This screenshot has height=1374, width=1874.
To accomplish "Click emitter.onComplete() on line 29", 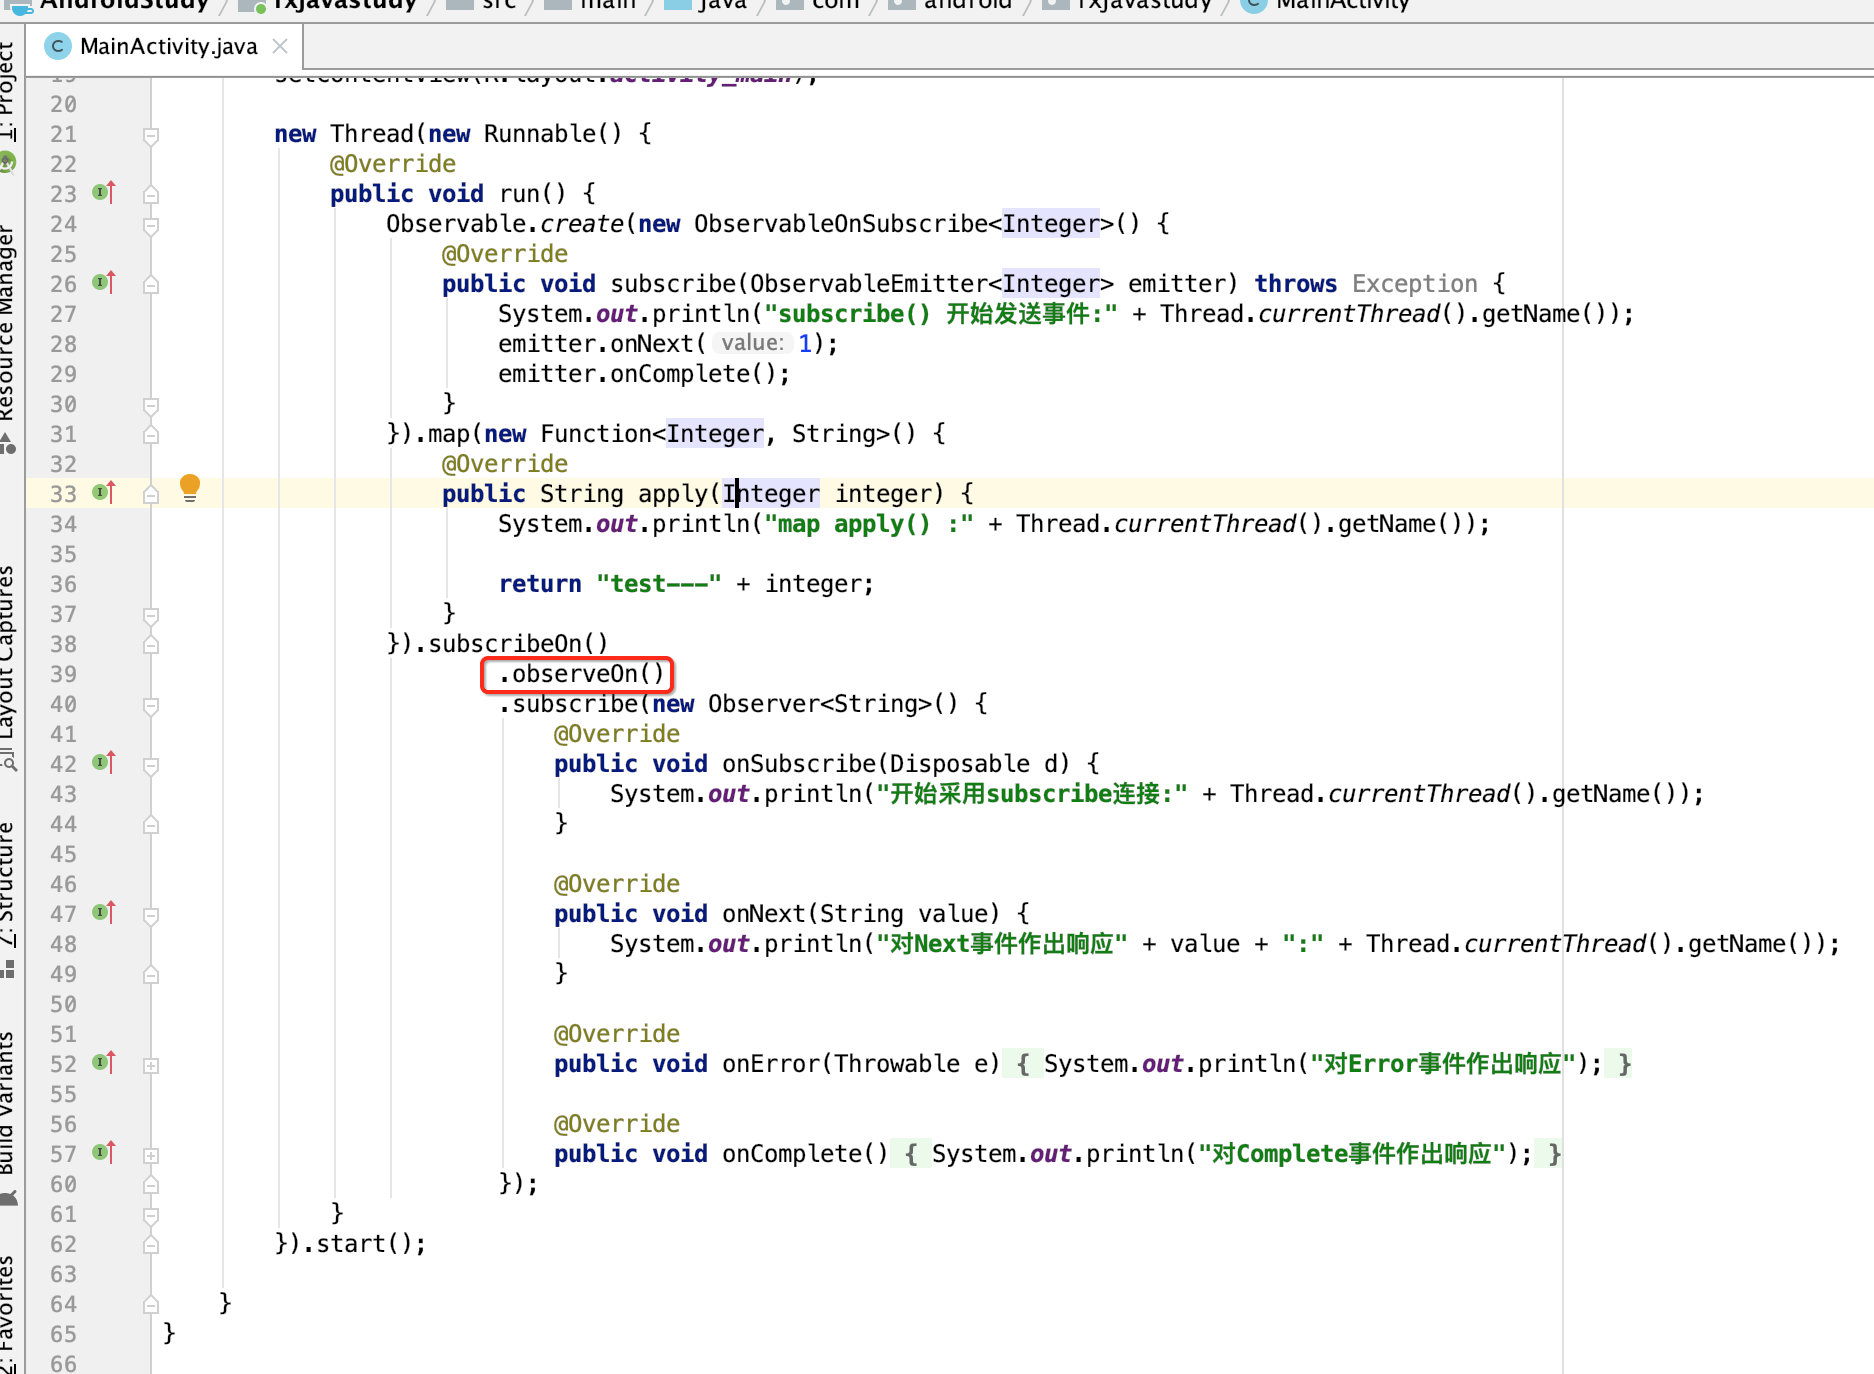I will (x=644, y=374).
